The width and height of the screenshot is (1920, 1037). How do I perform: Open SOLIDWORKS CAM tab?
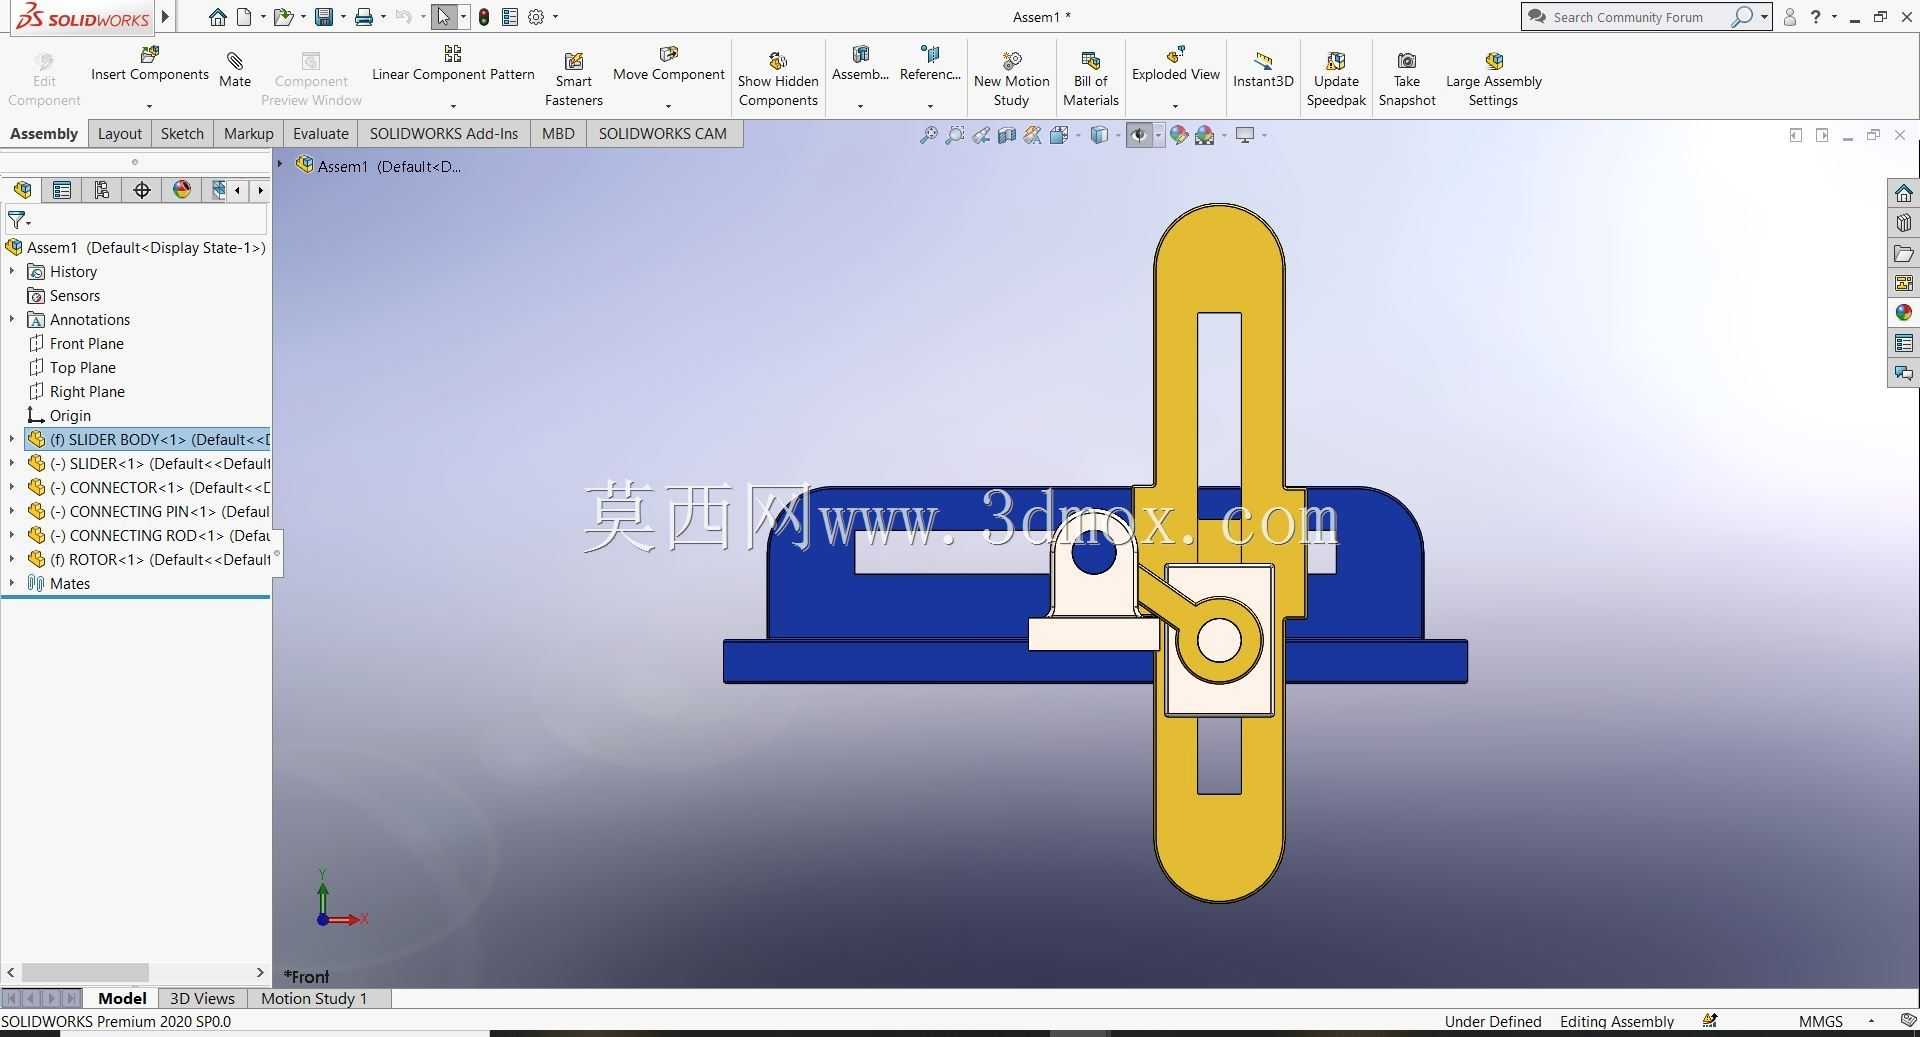[x=662, y=134]
